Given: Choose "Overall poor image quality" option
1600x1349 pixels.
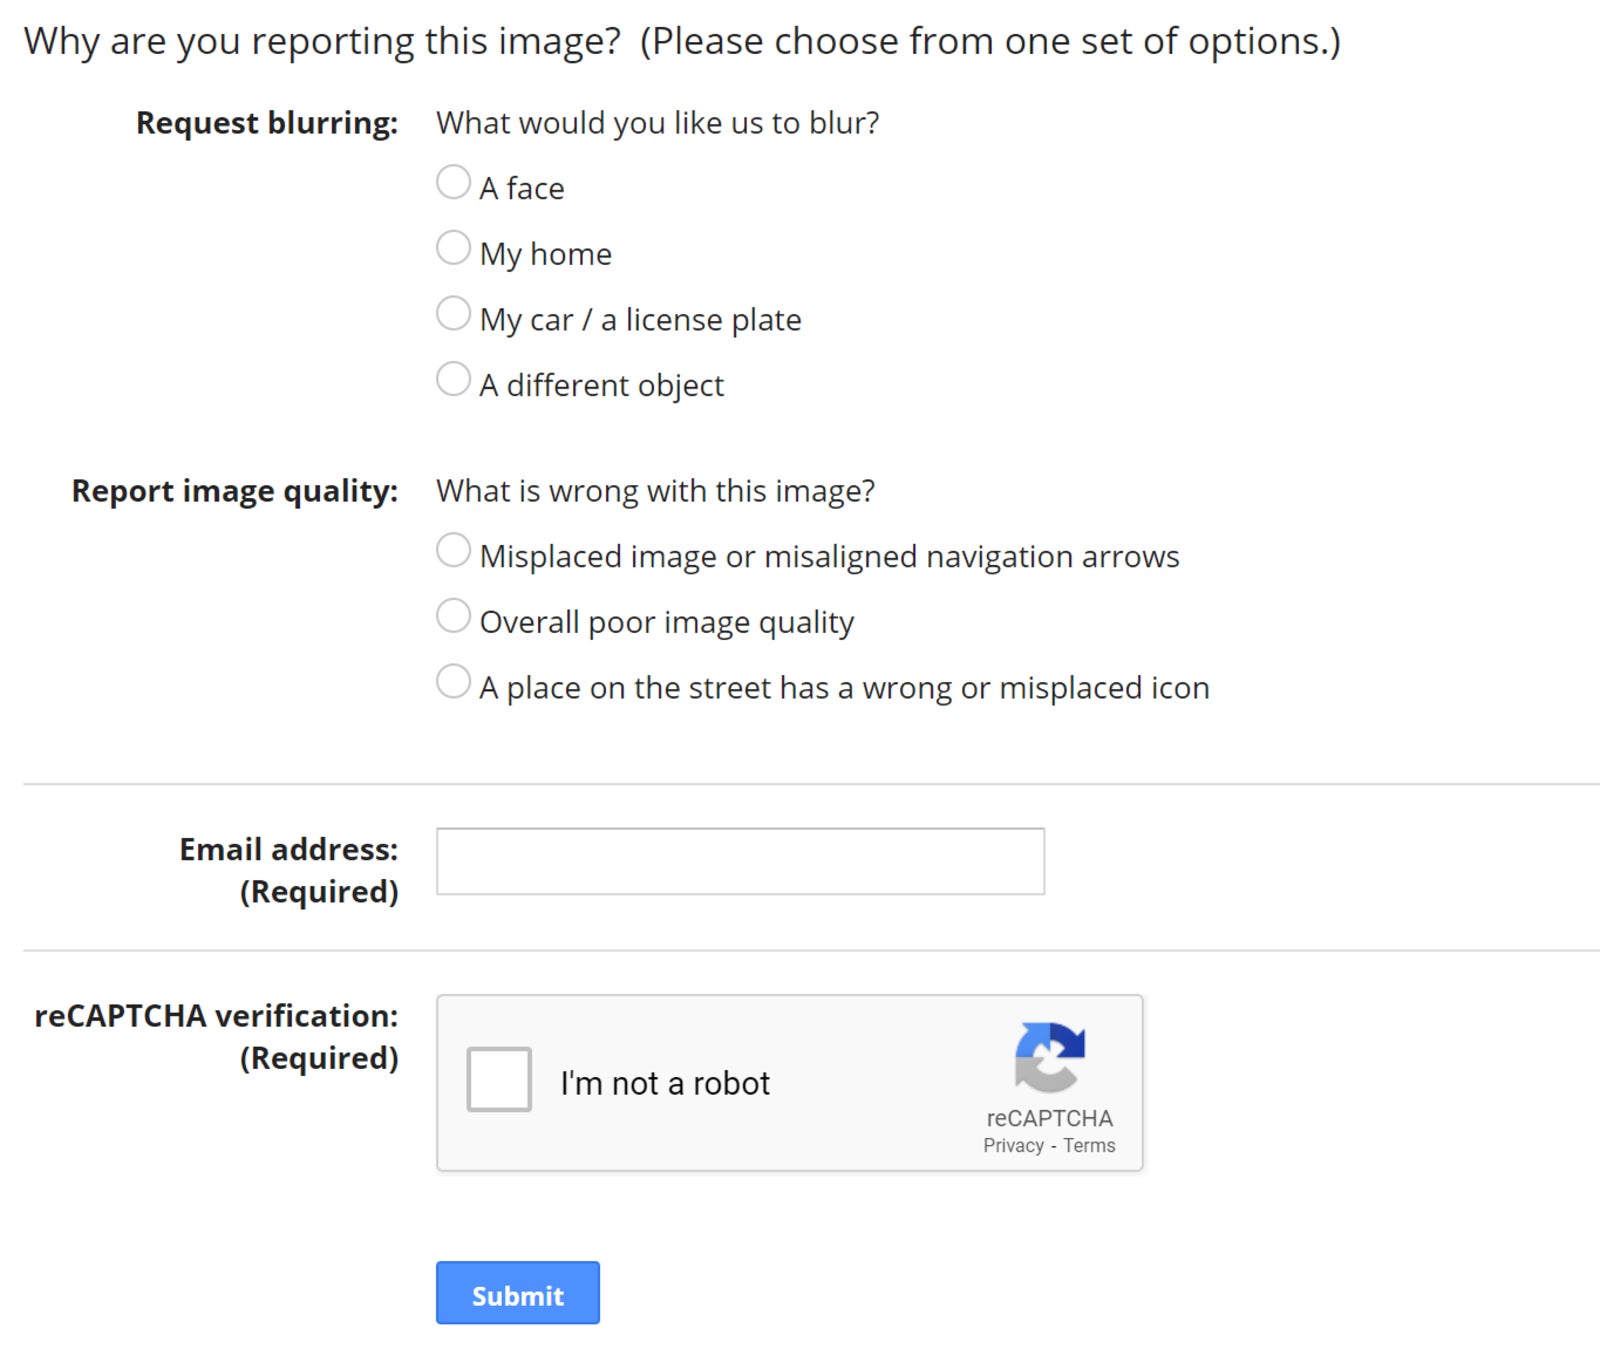Looking at the screenshot, I should point(453,617).
